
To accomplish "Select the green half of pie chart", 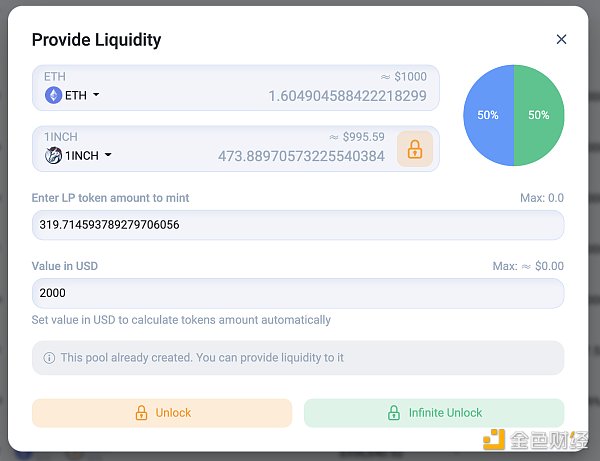I will (540, 116).
